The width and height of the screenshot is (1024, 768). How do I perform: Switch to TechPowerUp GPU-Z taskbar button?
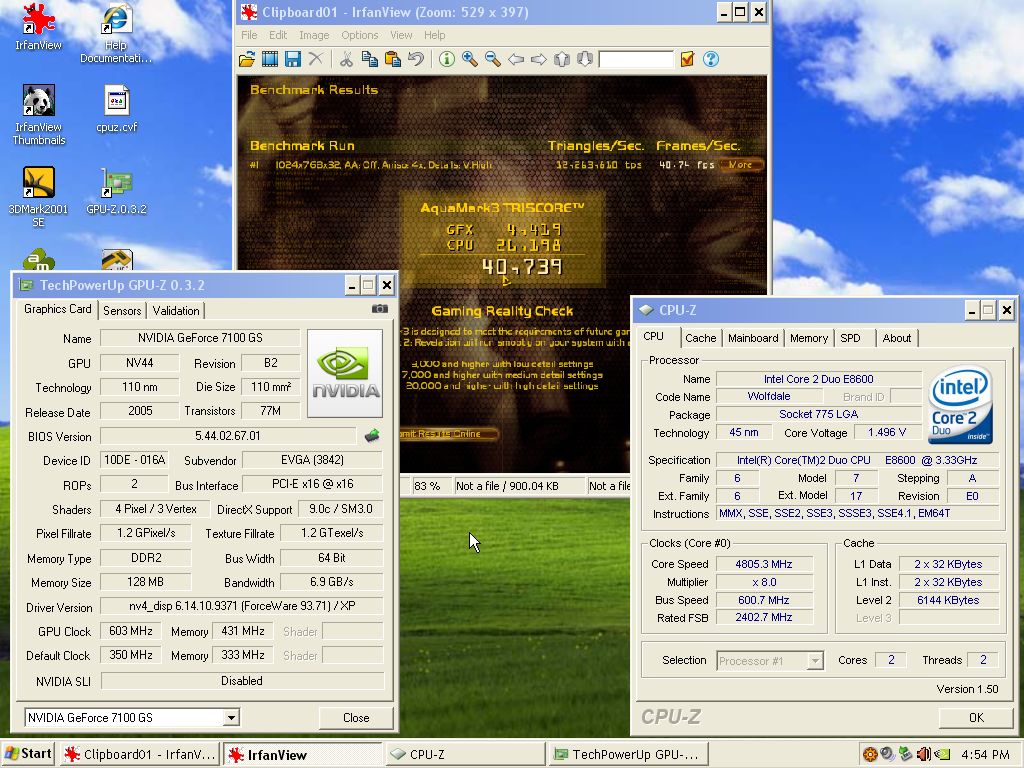click(x=628, y=754)
